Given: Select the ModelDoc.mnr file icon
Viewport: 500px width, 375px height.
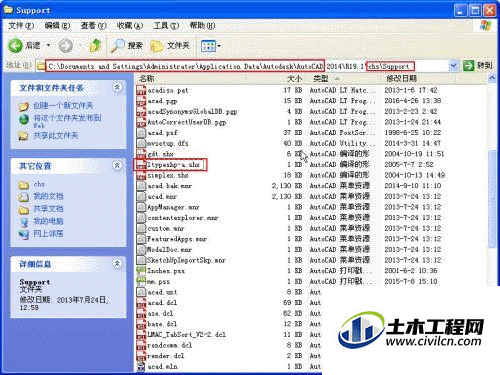Looking at the screenshot, I should tap(141, 250).
